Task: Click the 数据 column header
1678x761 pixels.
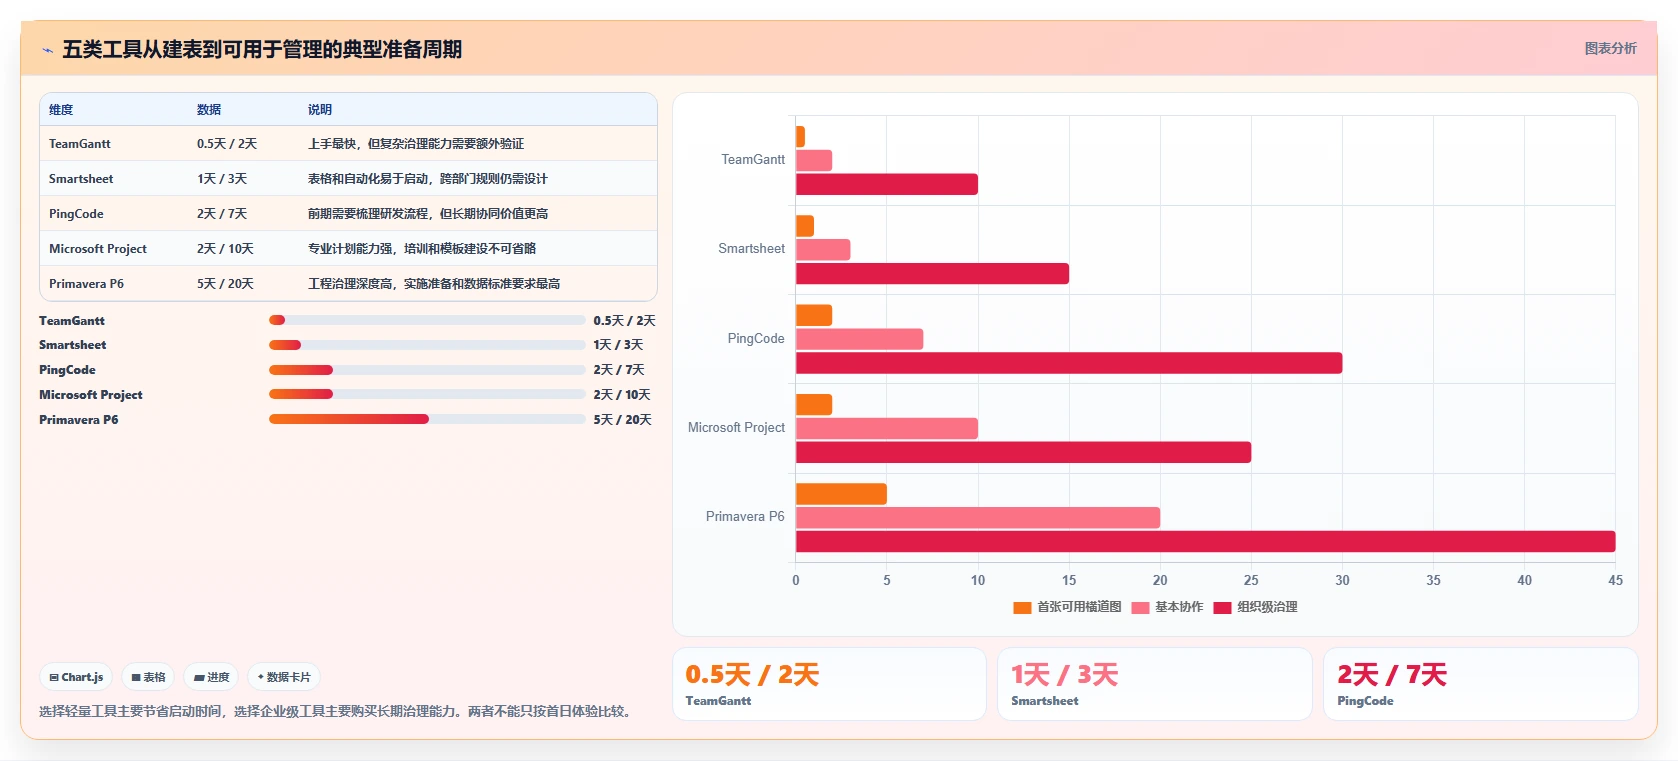Action: click(x=209, y=110)
